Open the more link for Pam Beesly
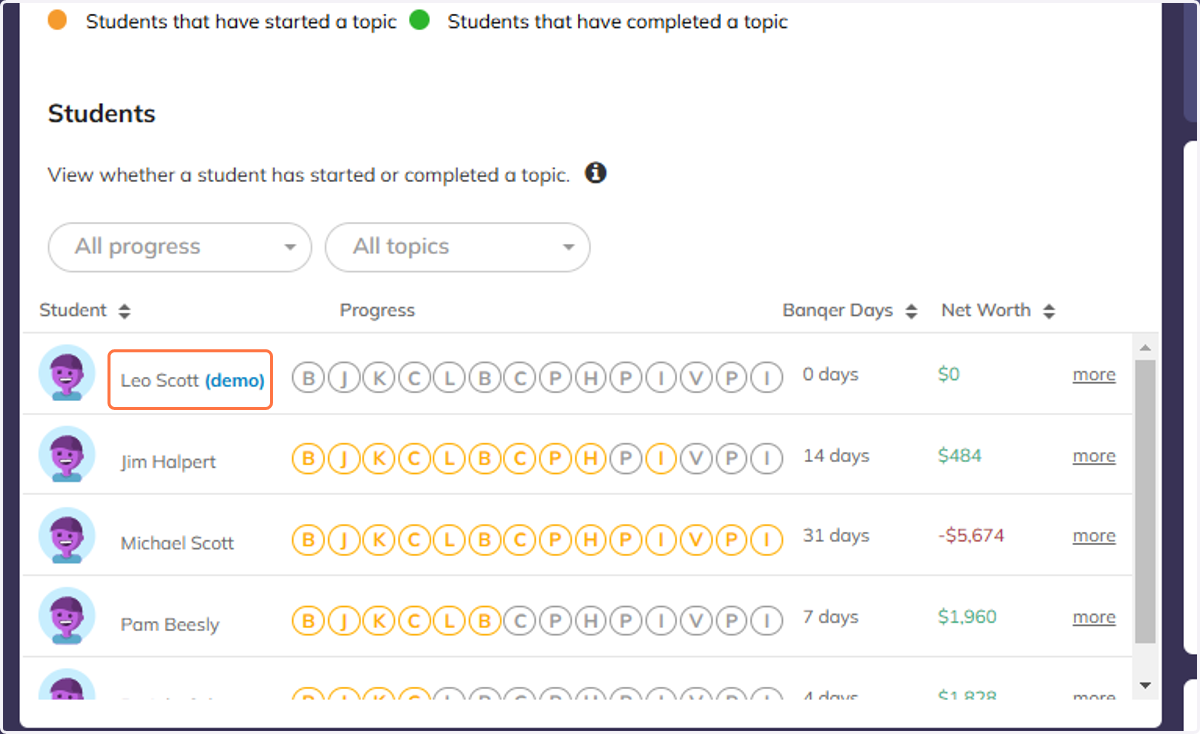This screenshot has height=734, width=1200. [x=1094, y=617]
